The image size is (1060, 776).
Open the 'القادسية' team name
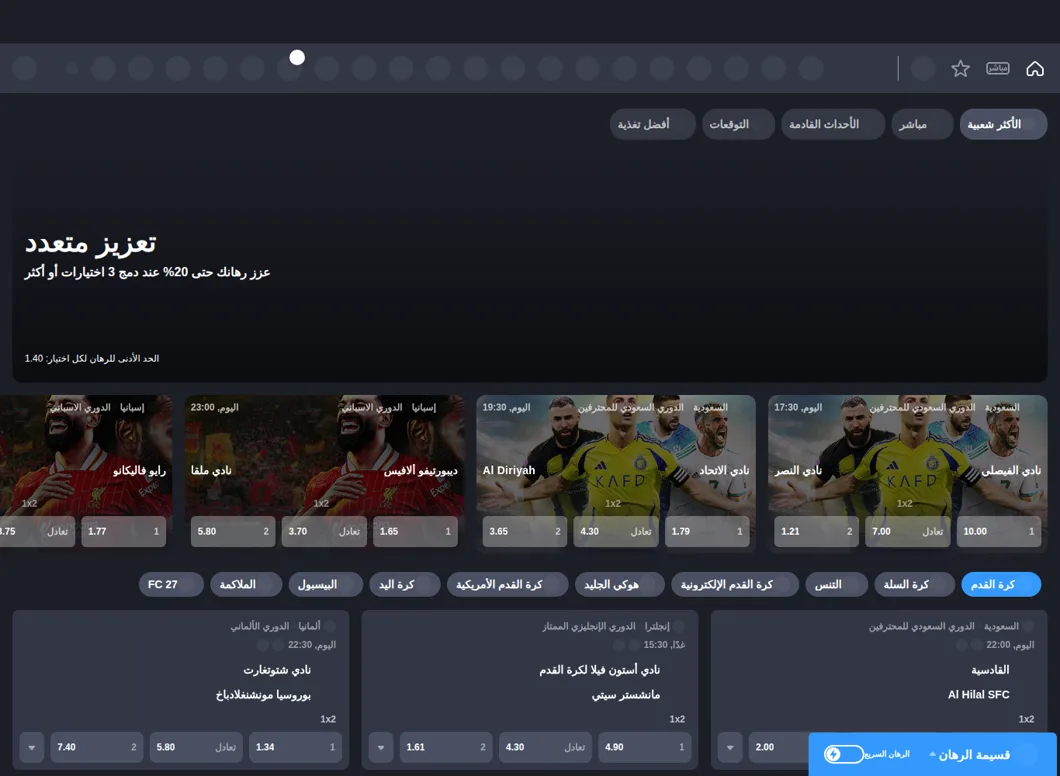pos(990,670)
